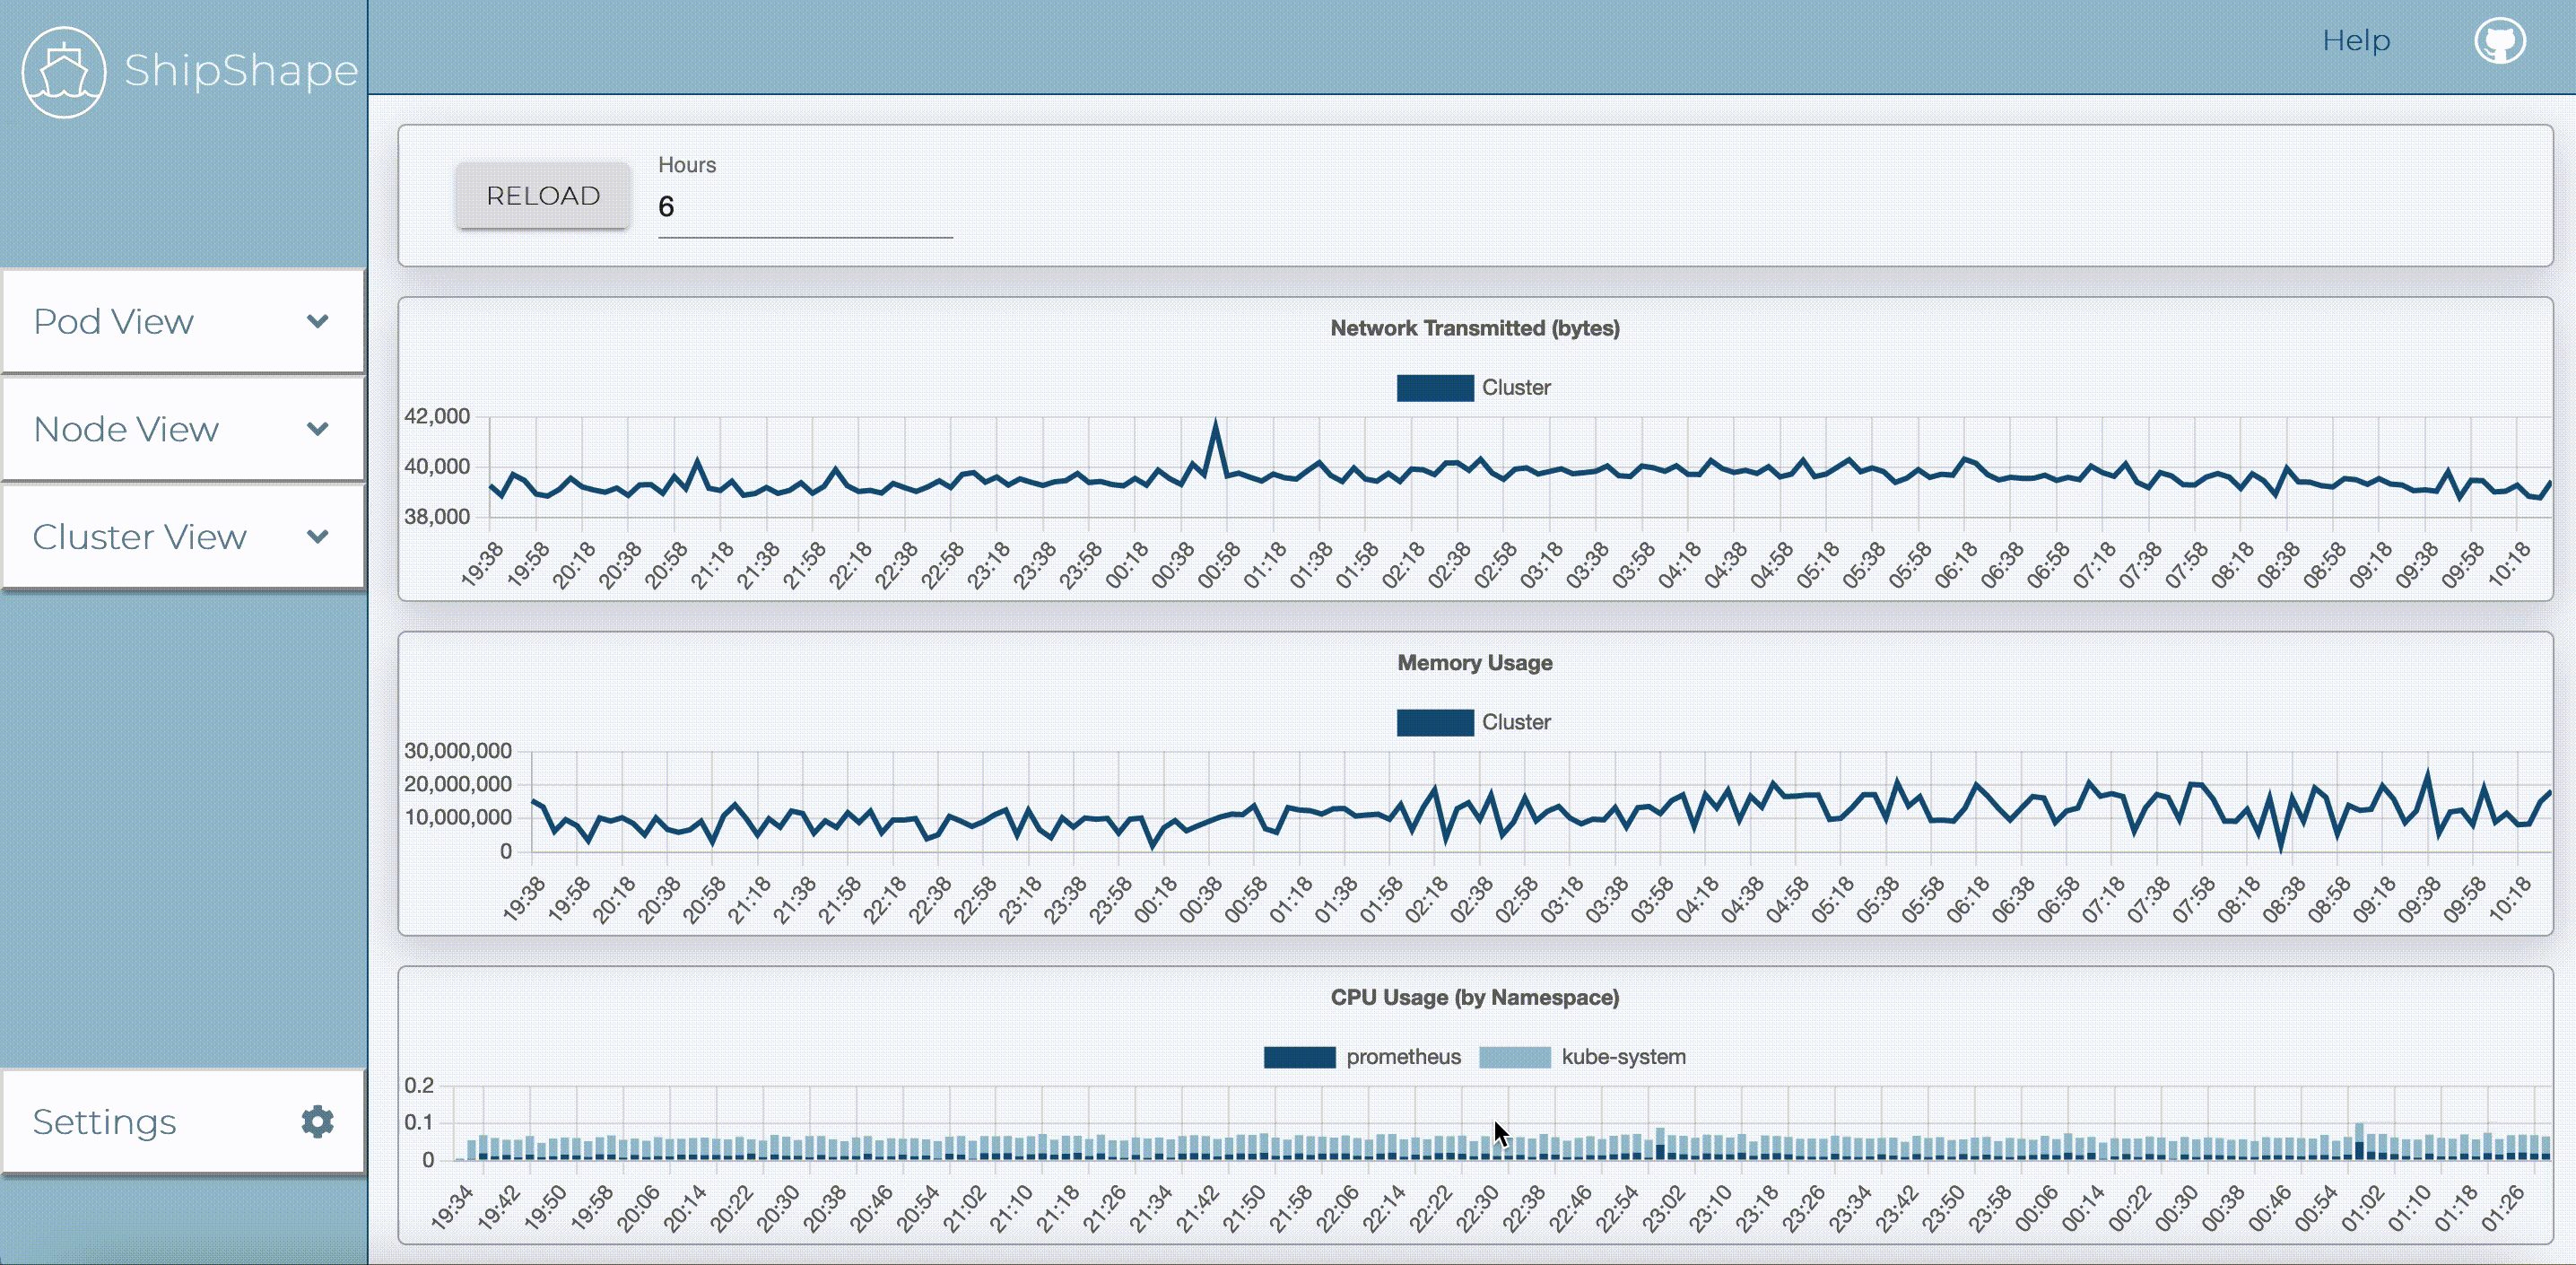Click the ShipShape boat logo icon
The height and width of the screenshot is (1265, 2576).
point(64,72)
